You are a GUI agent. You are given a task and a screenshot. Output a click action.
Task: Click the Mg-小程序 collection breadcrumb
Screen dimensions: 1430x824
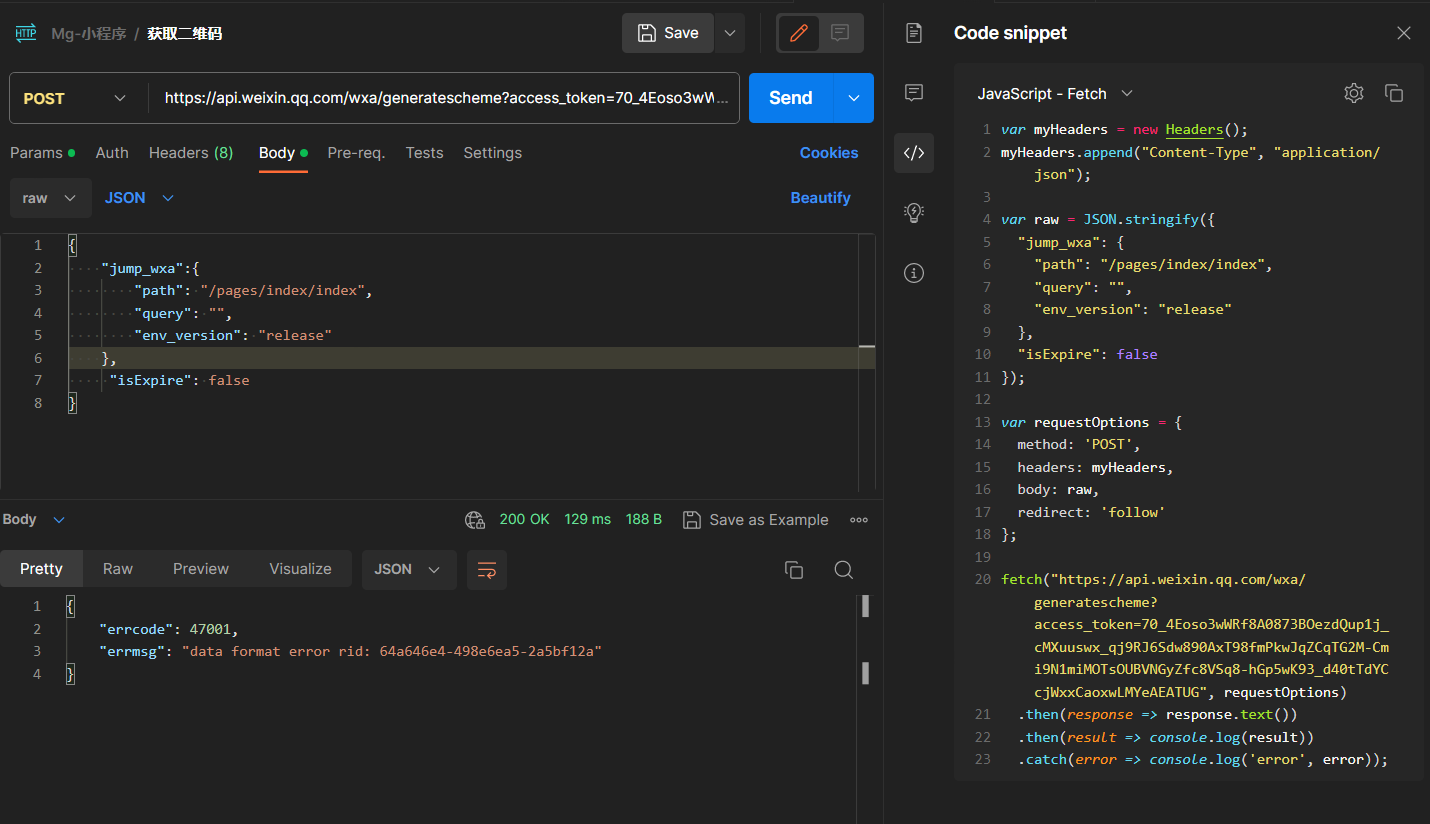click(89, 33)
